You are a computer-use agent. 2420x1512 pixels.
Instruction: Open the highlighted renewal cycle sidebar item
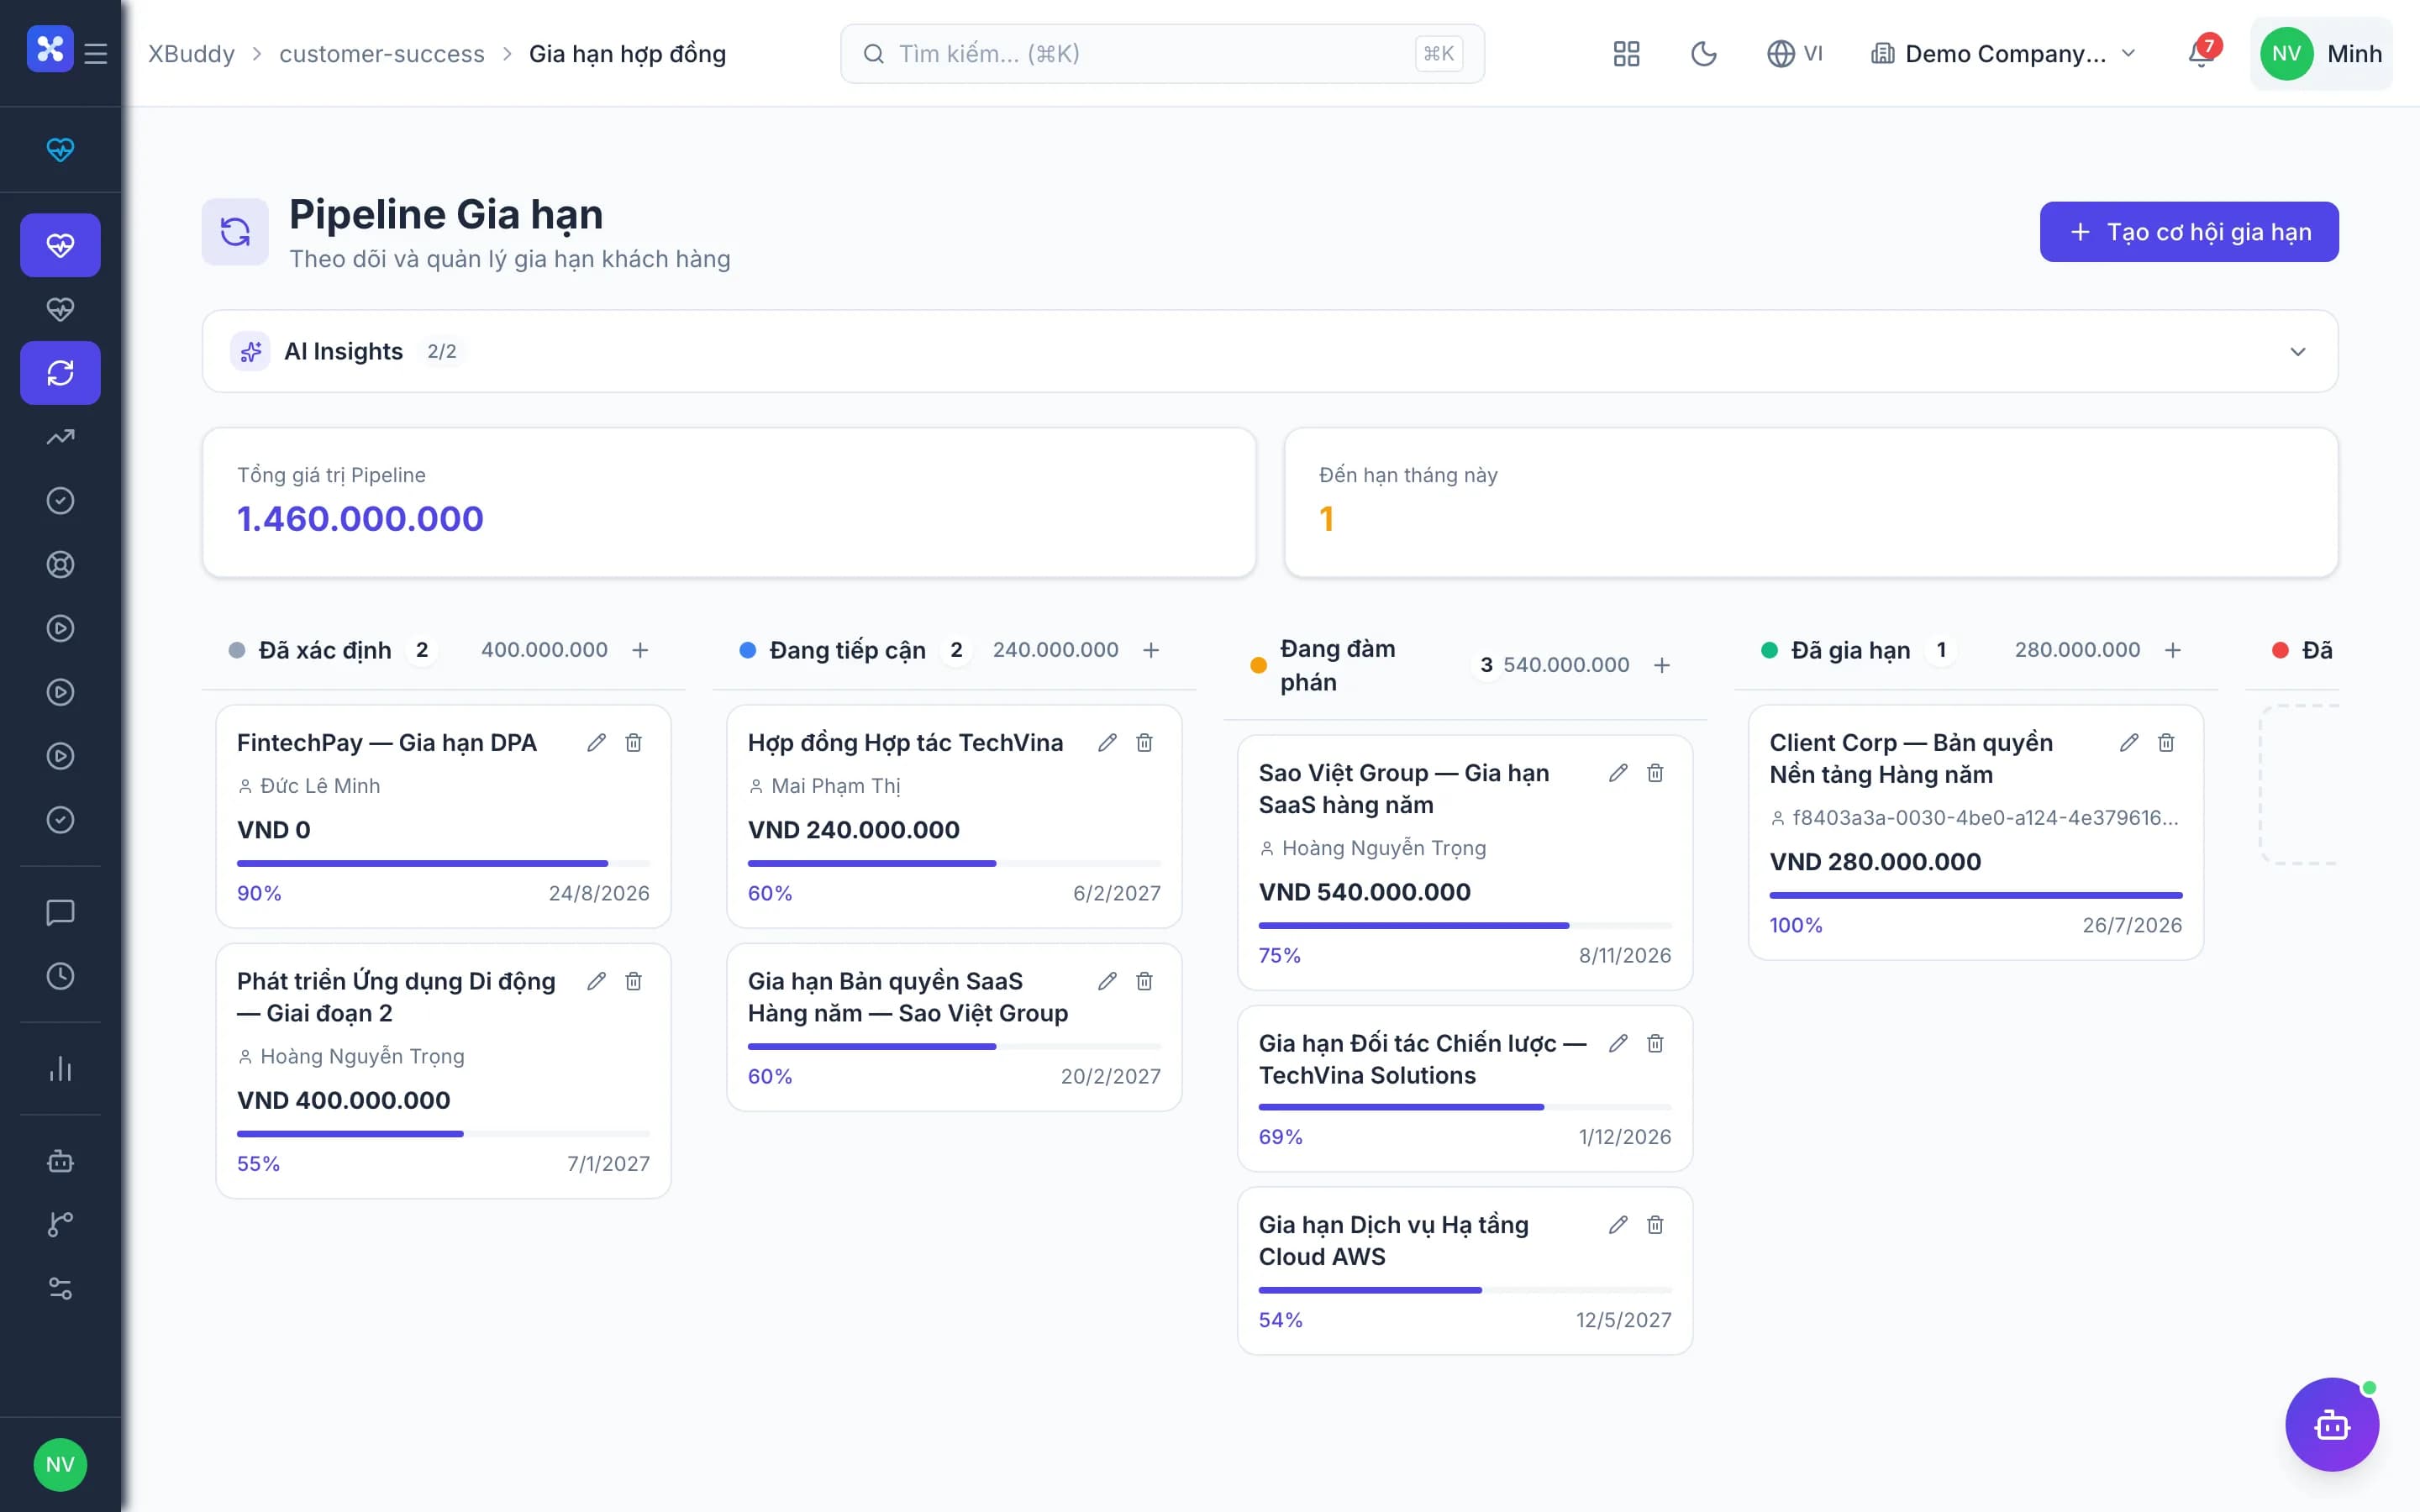click(x=60, y=373)
